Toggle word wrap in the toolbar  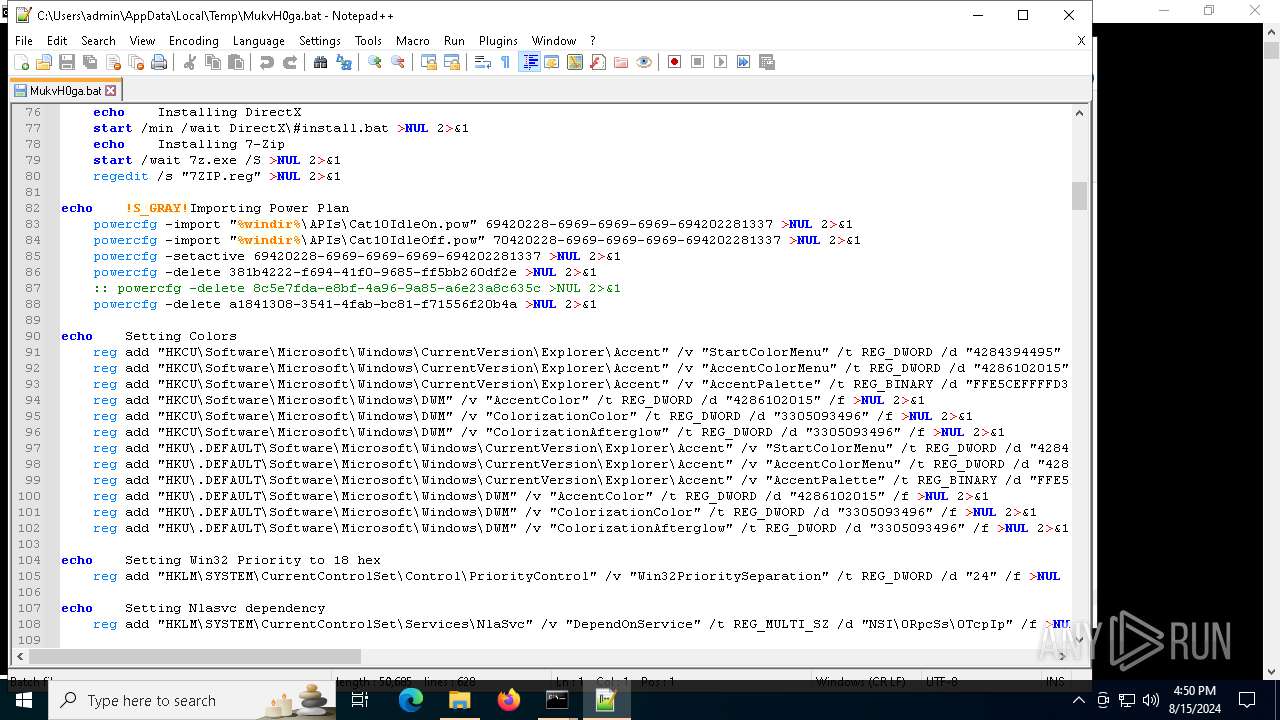(x=483, y=62)
